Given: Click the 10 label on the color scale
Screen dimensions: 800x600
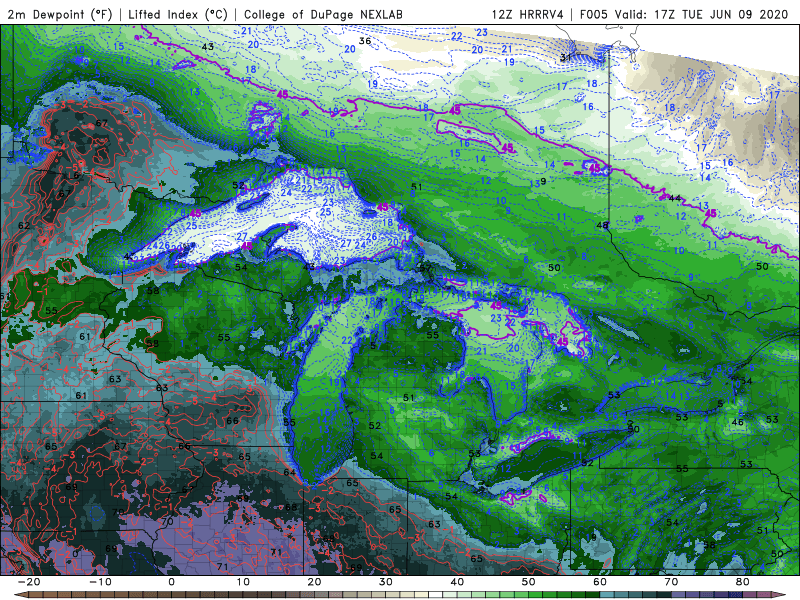Looking at the screenshot, I should [x=243, y=582].
